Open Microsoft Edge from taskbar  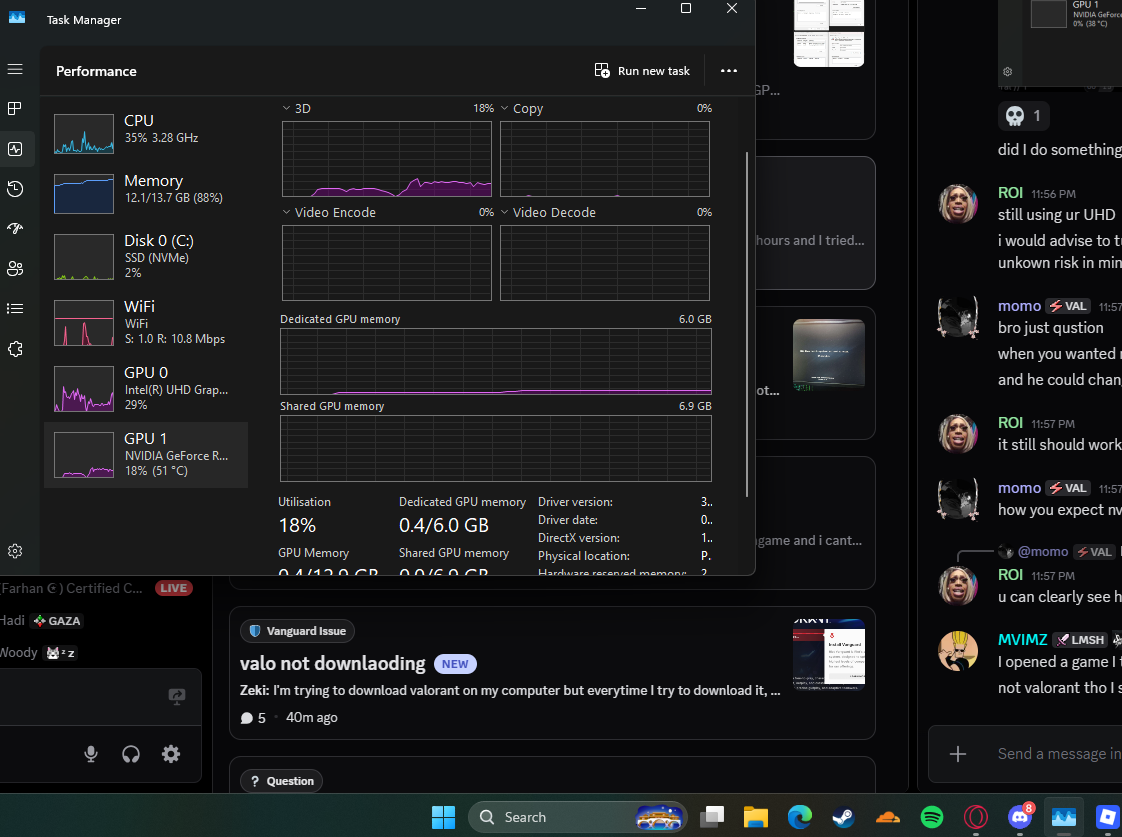[x=800, y=817]
